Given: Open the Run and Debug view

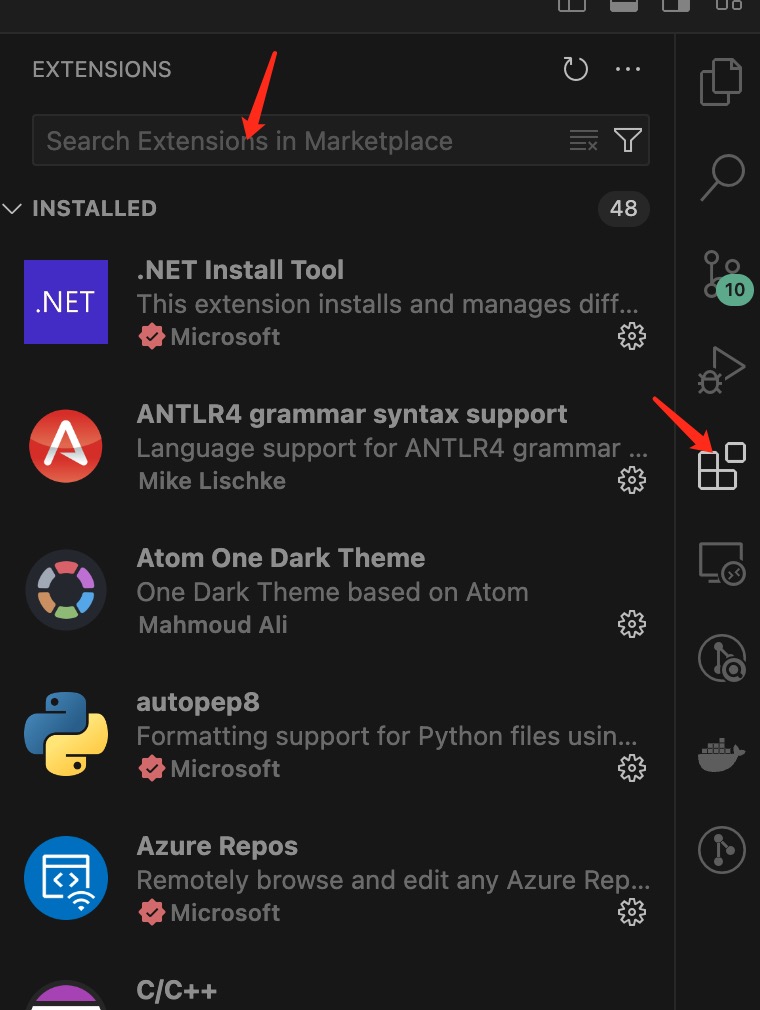Looking at the screenshot, I should point(721,370).
